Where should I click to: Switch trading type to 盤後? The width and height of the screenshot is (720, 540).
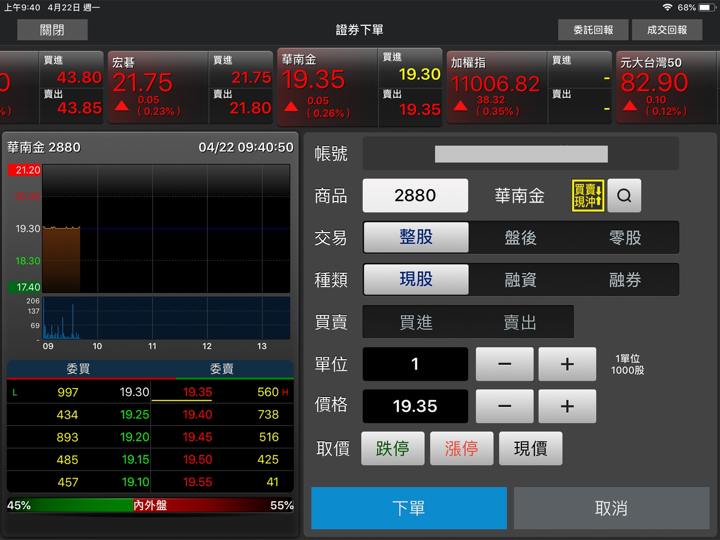tap(520, 237)
